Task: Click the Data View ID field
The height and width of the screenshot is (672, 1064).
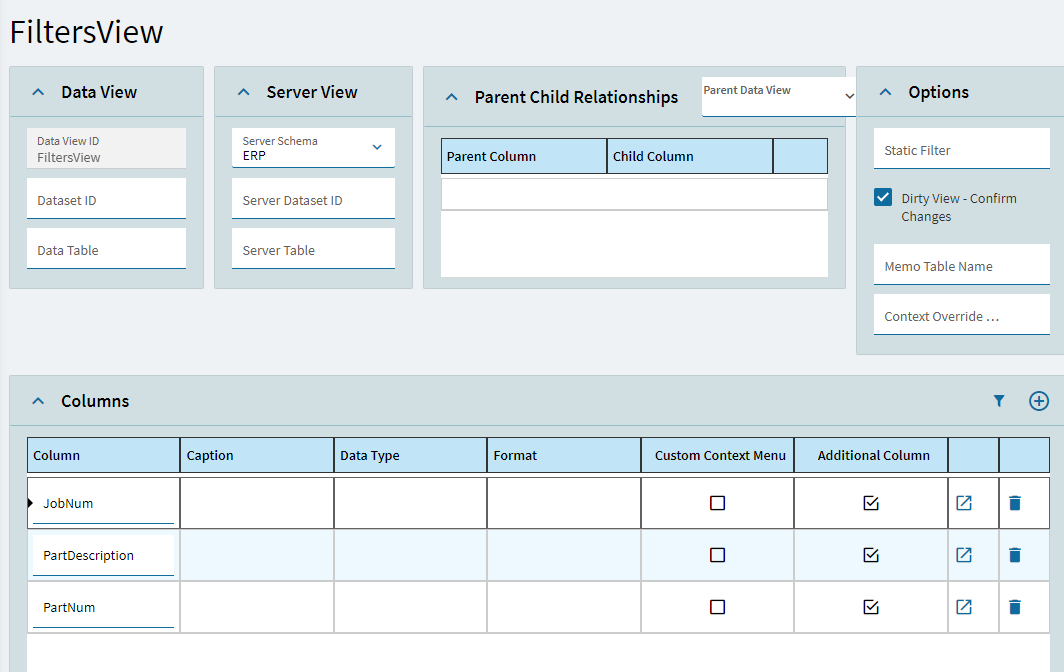Action: click(x=107, y=148)
